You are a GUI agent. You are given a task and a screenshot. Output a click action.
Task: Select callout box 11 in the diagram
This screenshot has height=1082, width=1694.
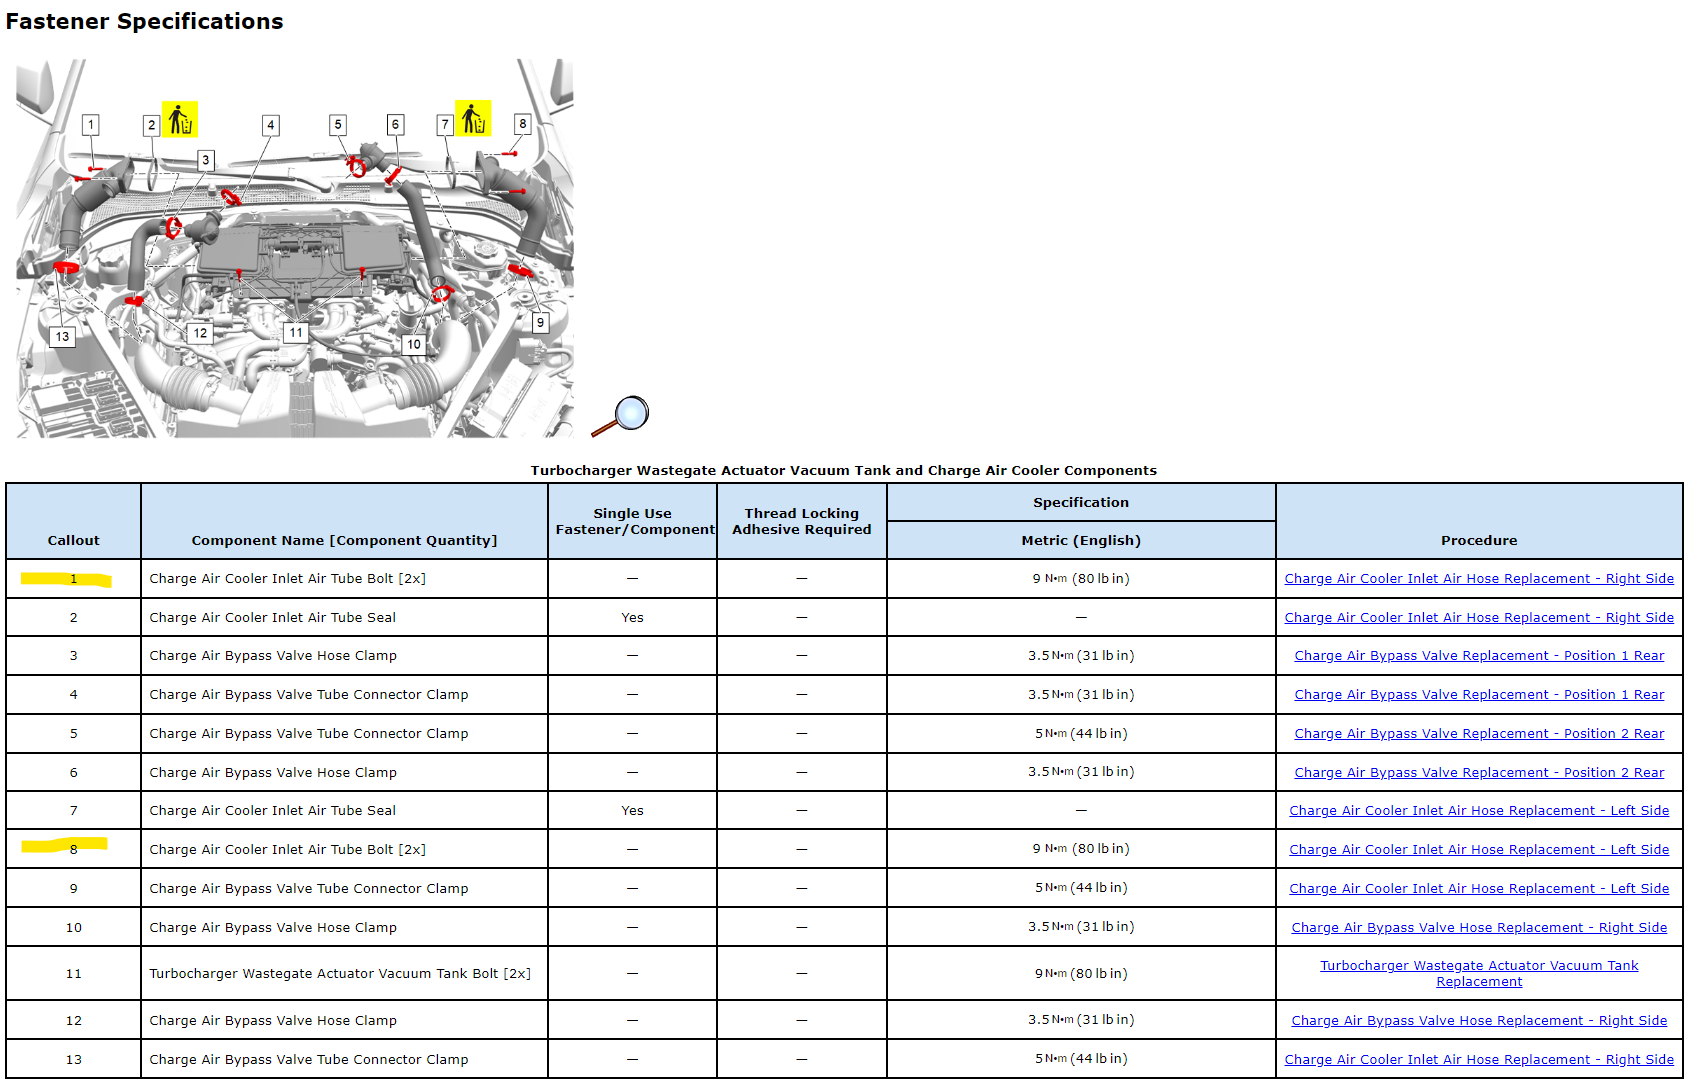295,333
